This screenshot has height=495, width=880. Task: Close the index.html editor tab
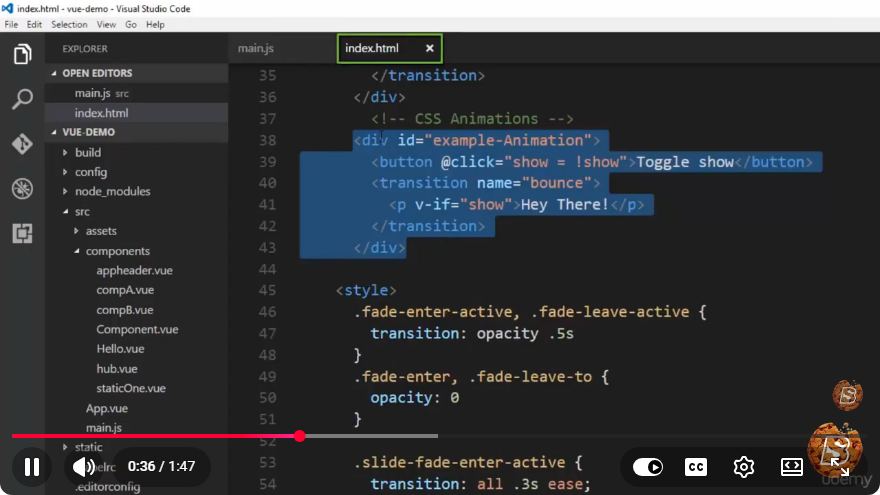click(429, 48)
